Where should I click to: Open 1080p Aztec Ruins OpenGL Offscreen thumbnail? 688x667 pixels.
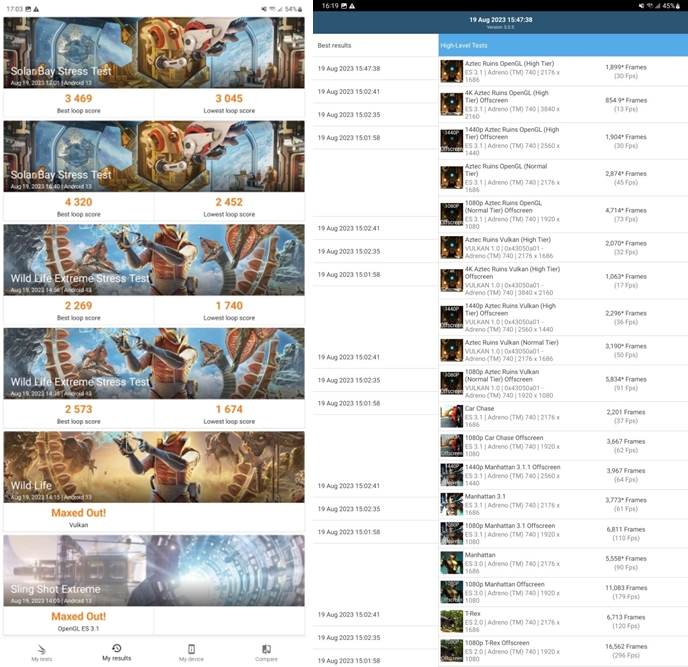click(452, 215)
